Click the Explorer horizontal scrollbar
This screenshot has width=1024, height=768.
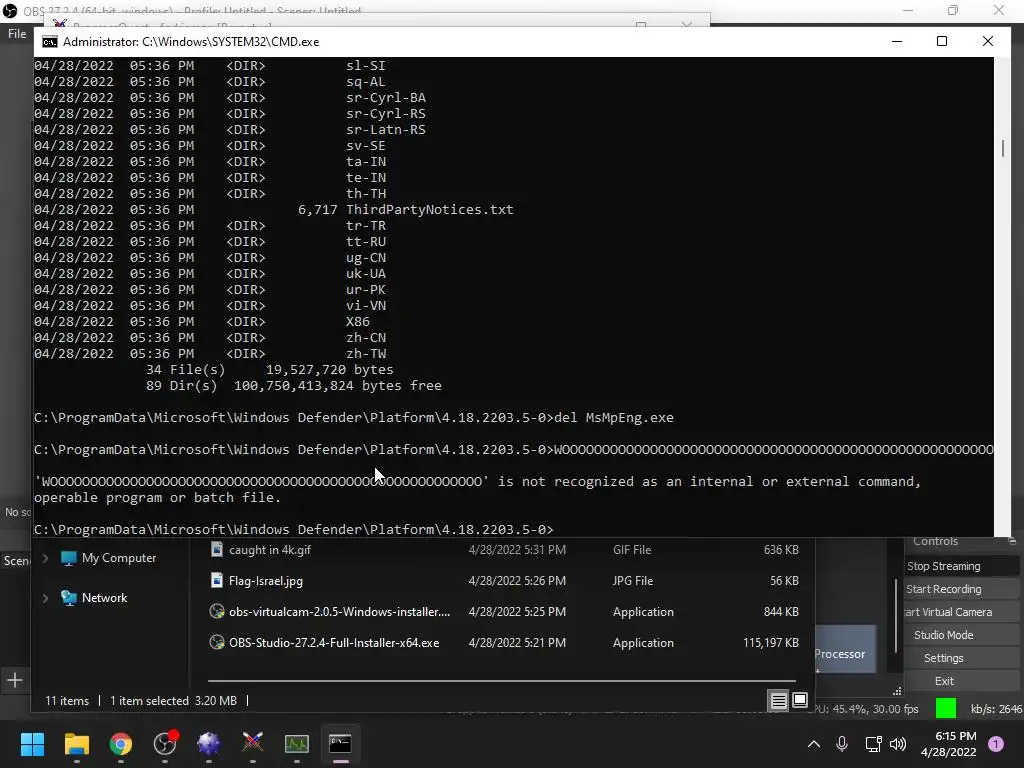502,680
